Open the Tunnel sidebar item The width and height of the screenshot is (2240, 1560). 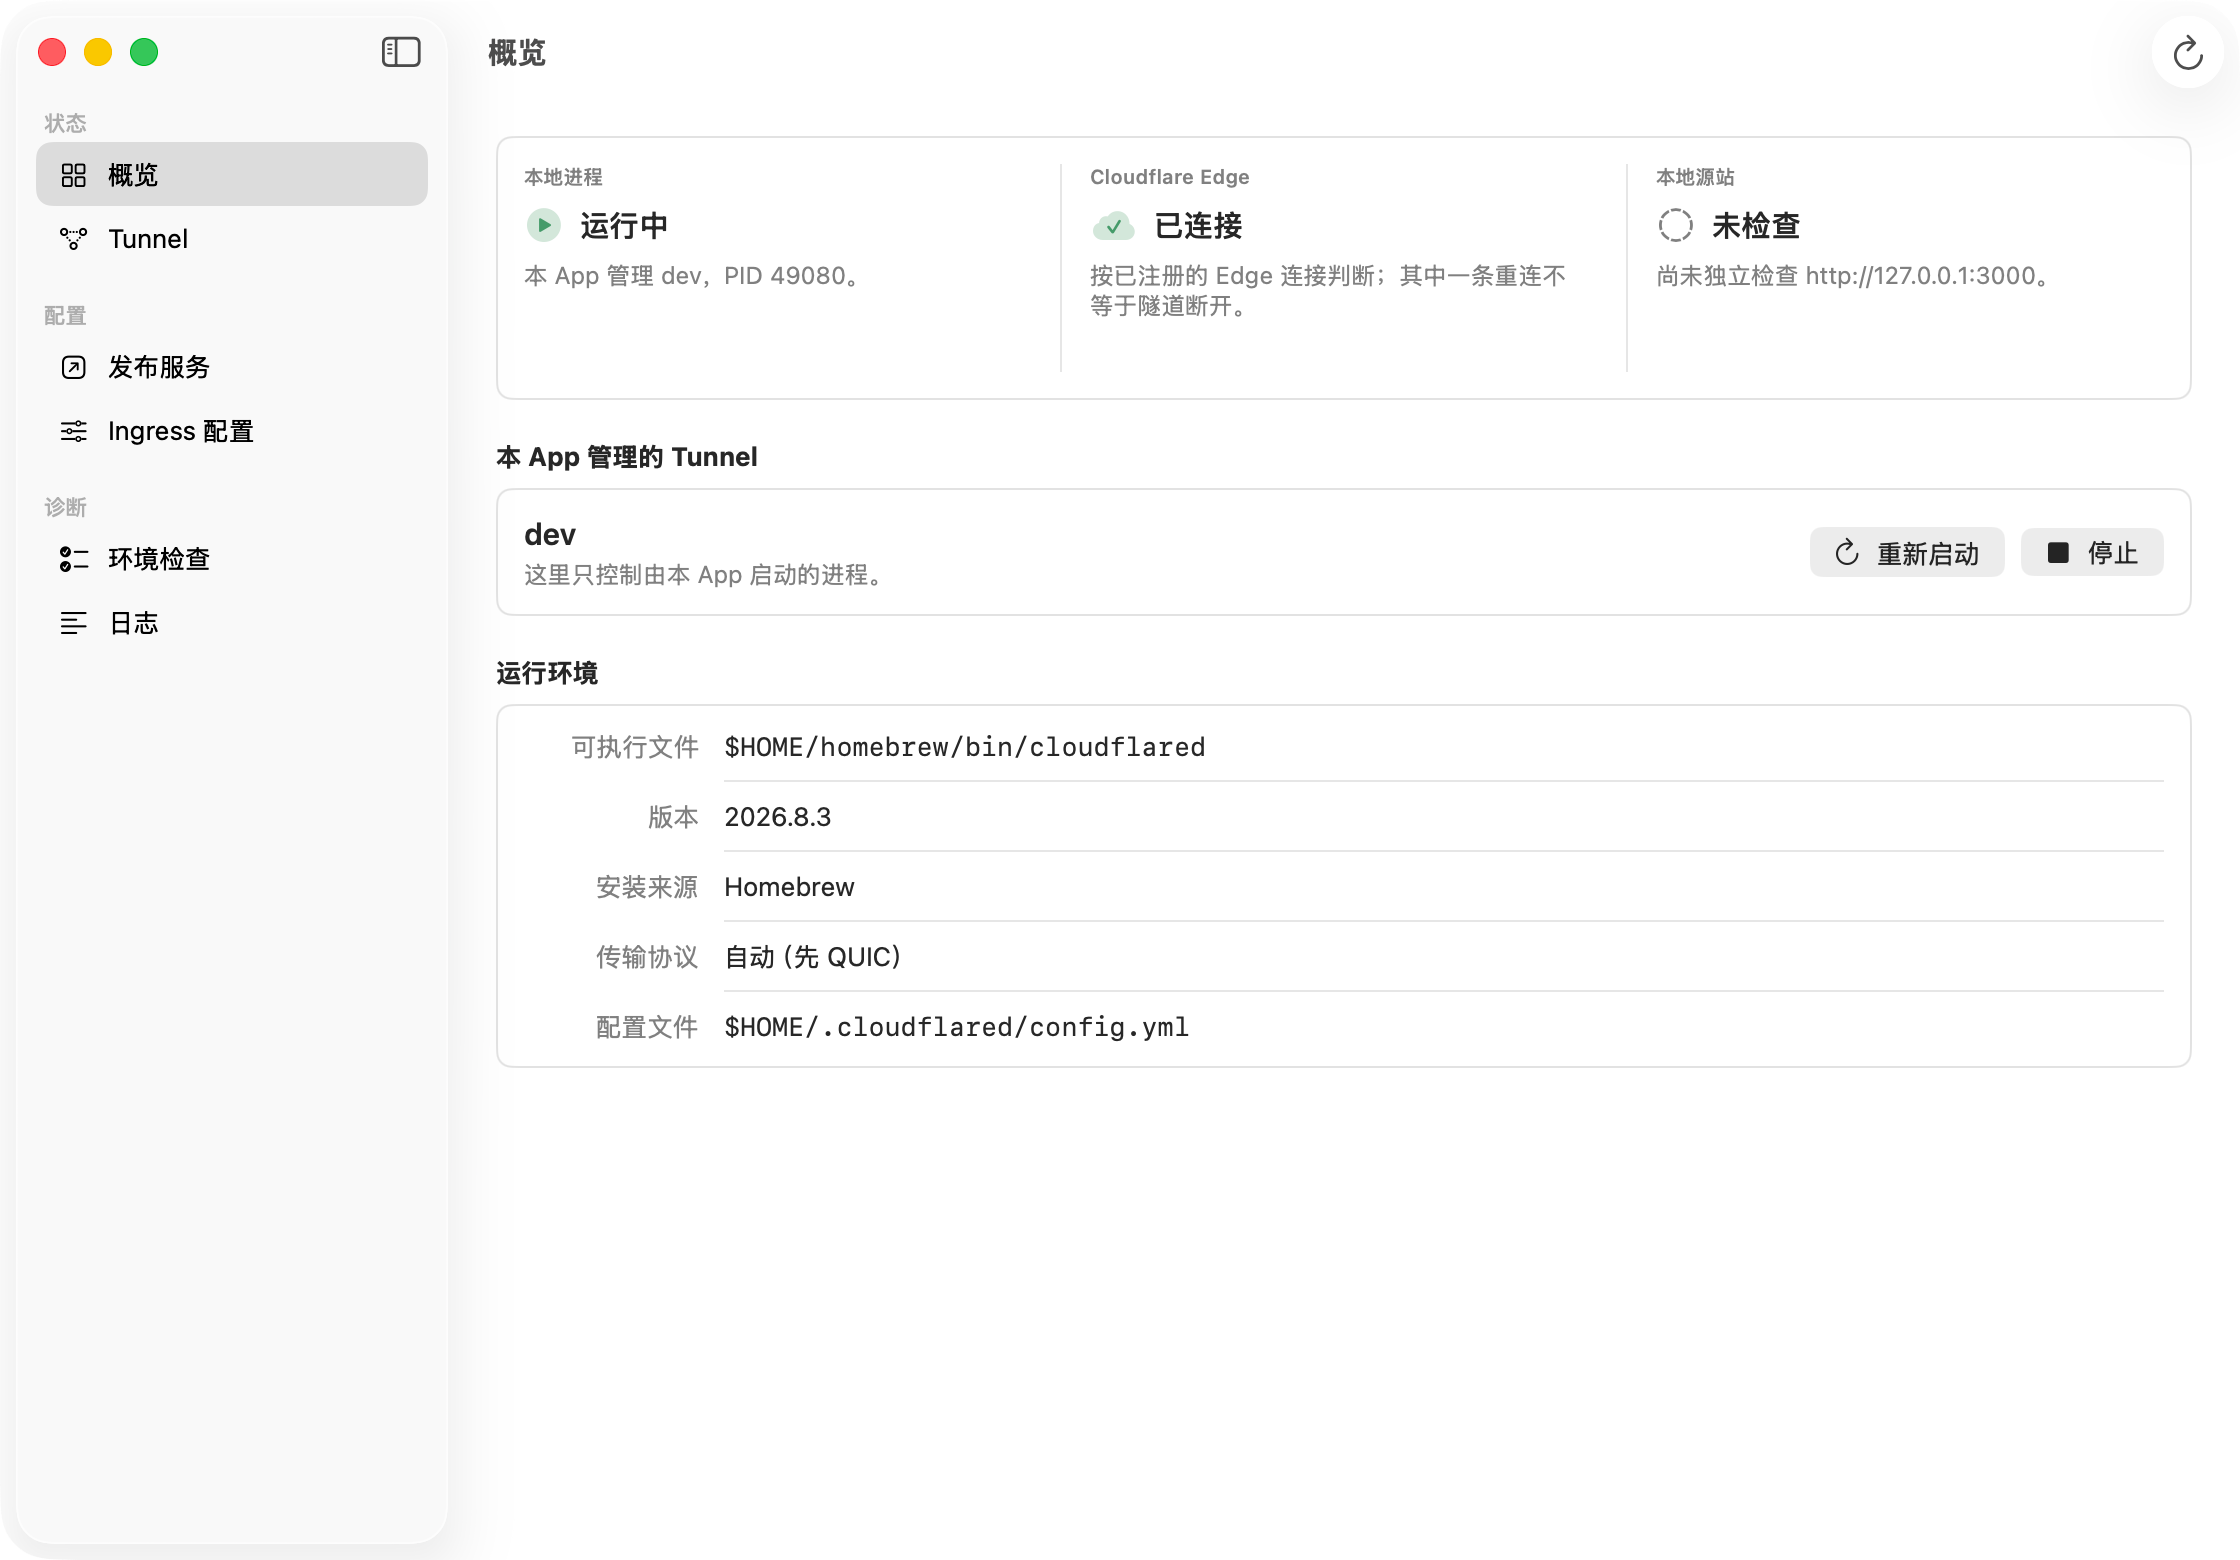click(232, 239)
